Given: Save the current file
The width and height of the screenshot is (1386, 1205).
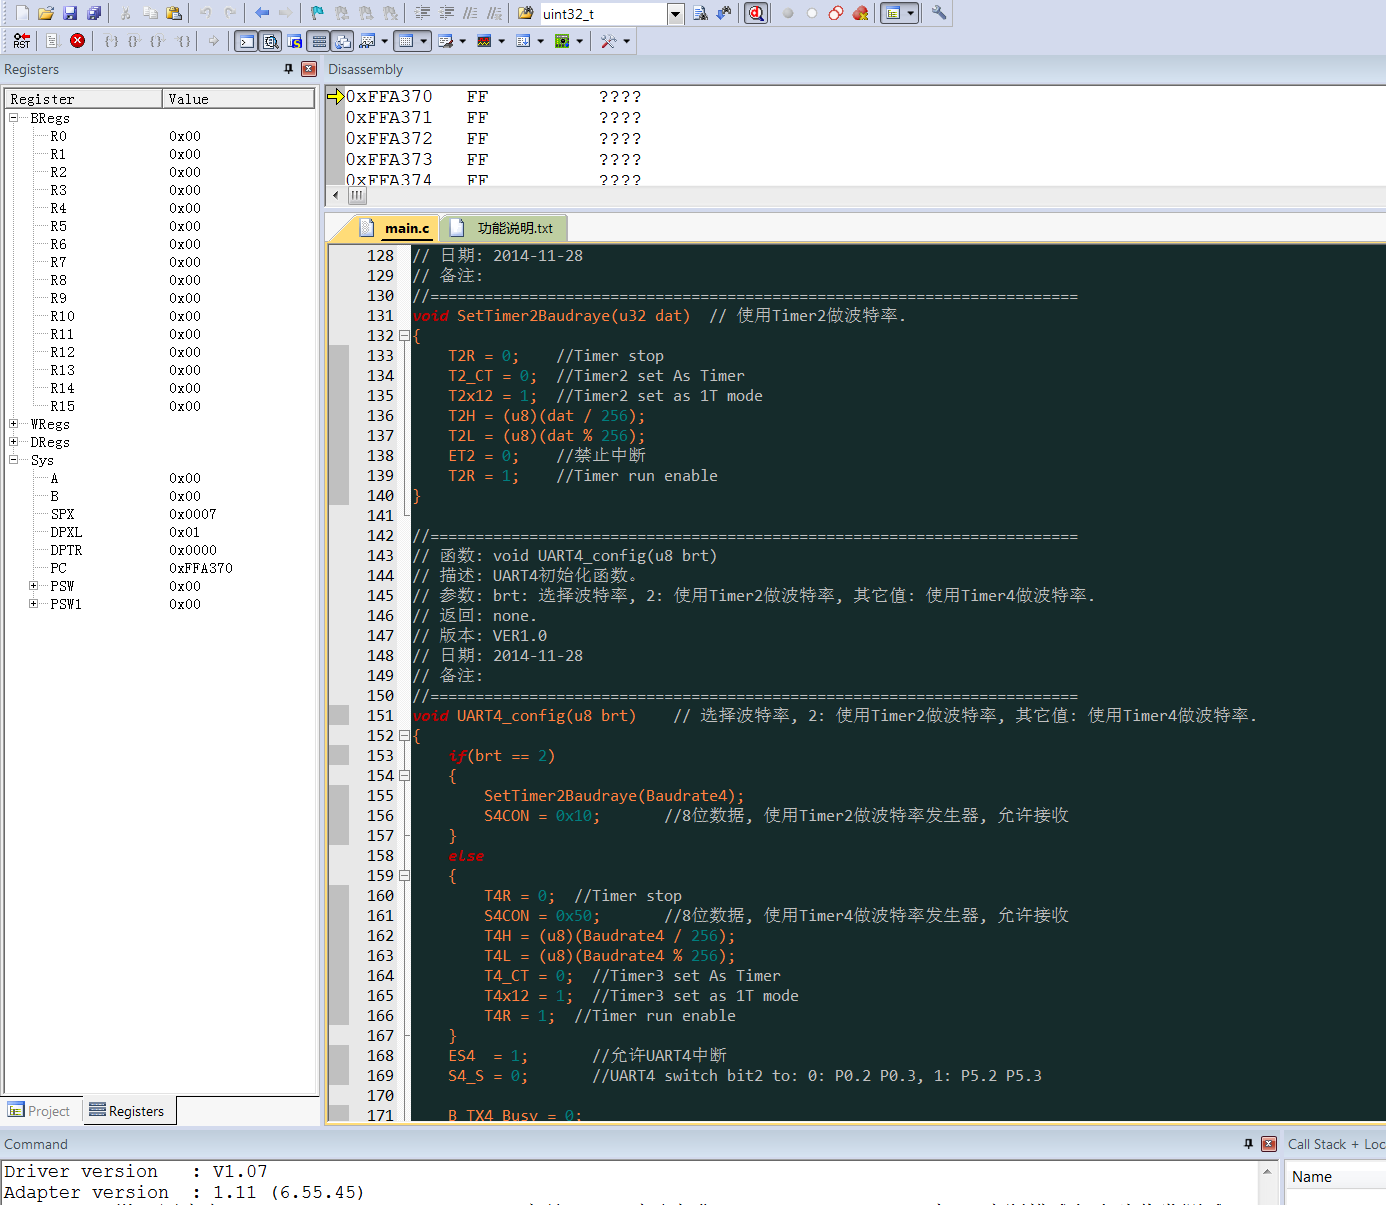Looking at the screenshot, I should 70,13.
